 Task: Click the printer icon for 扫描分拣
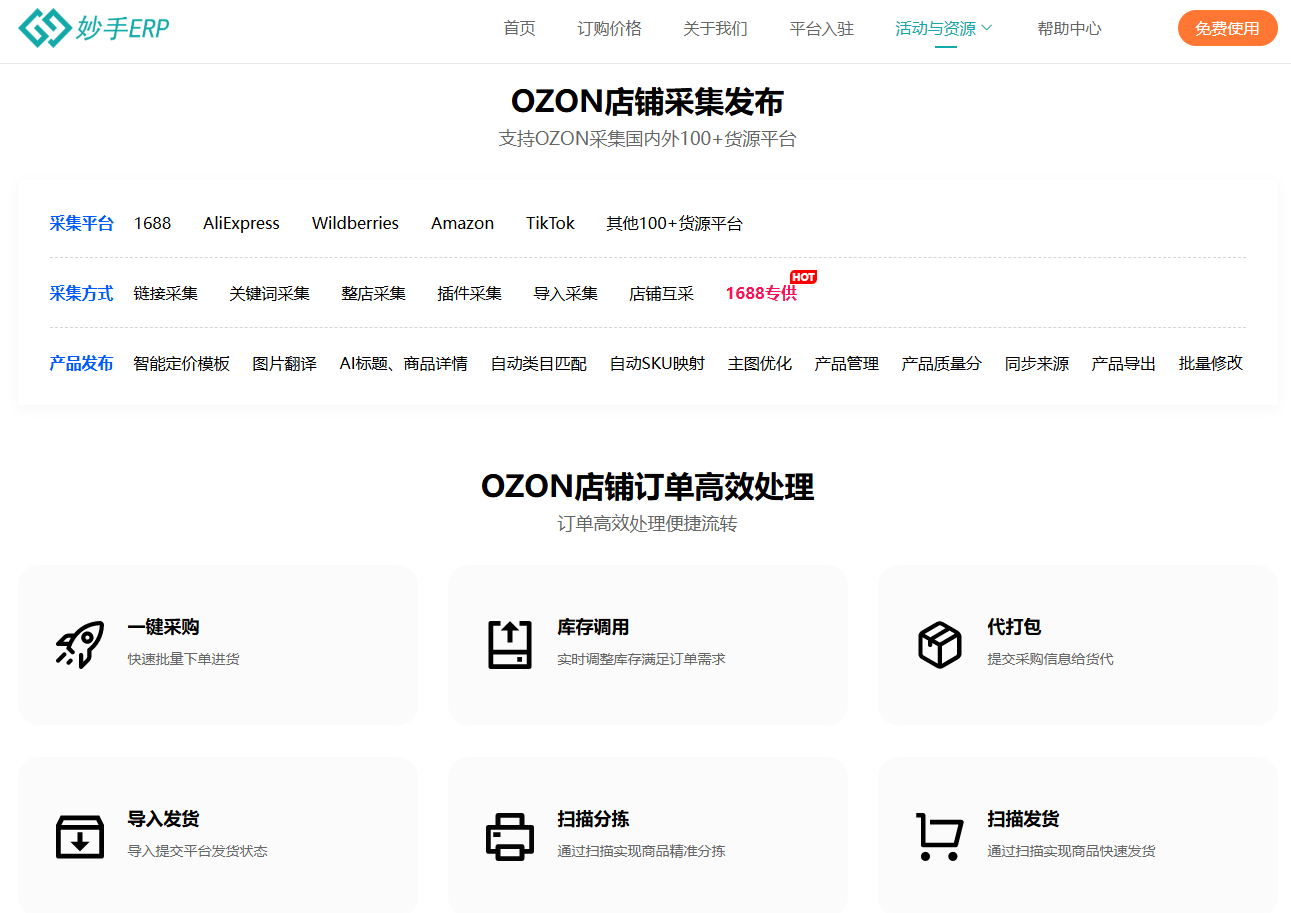pyautogui.click(x=510, y=836)
